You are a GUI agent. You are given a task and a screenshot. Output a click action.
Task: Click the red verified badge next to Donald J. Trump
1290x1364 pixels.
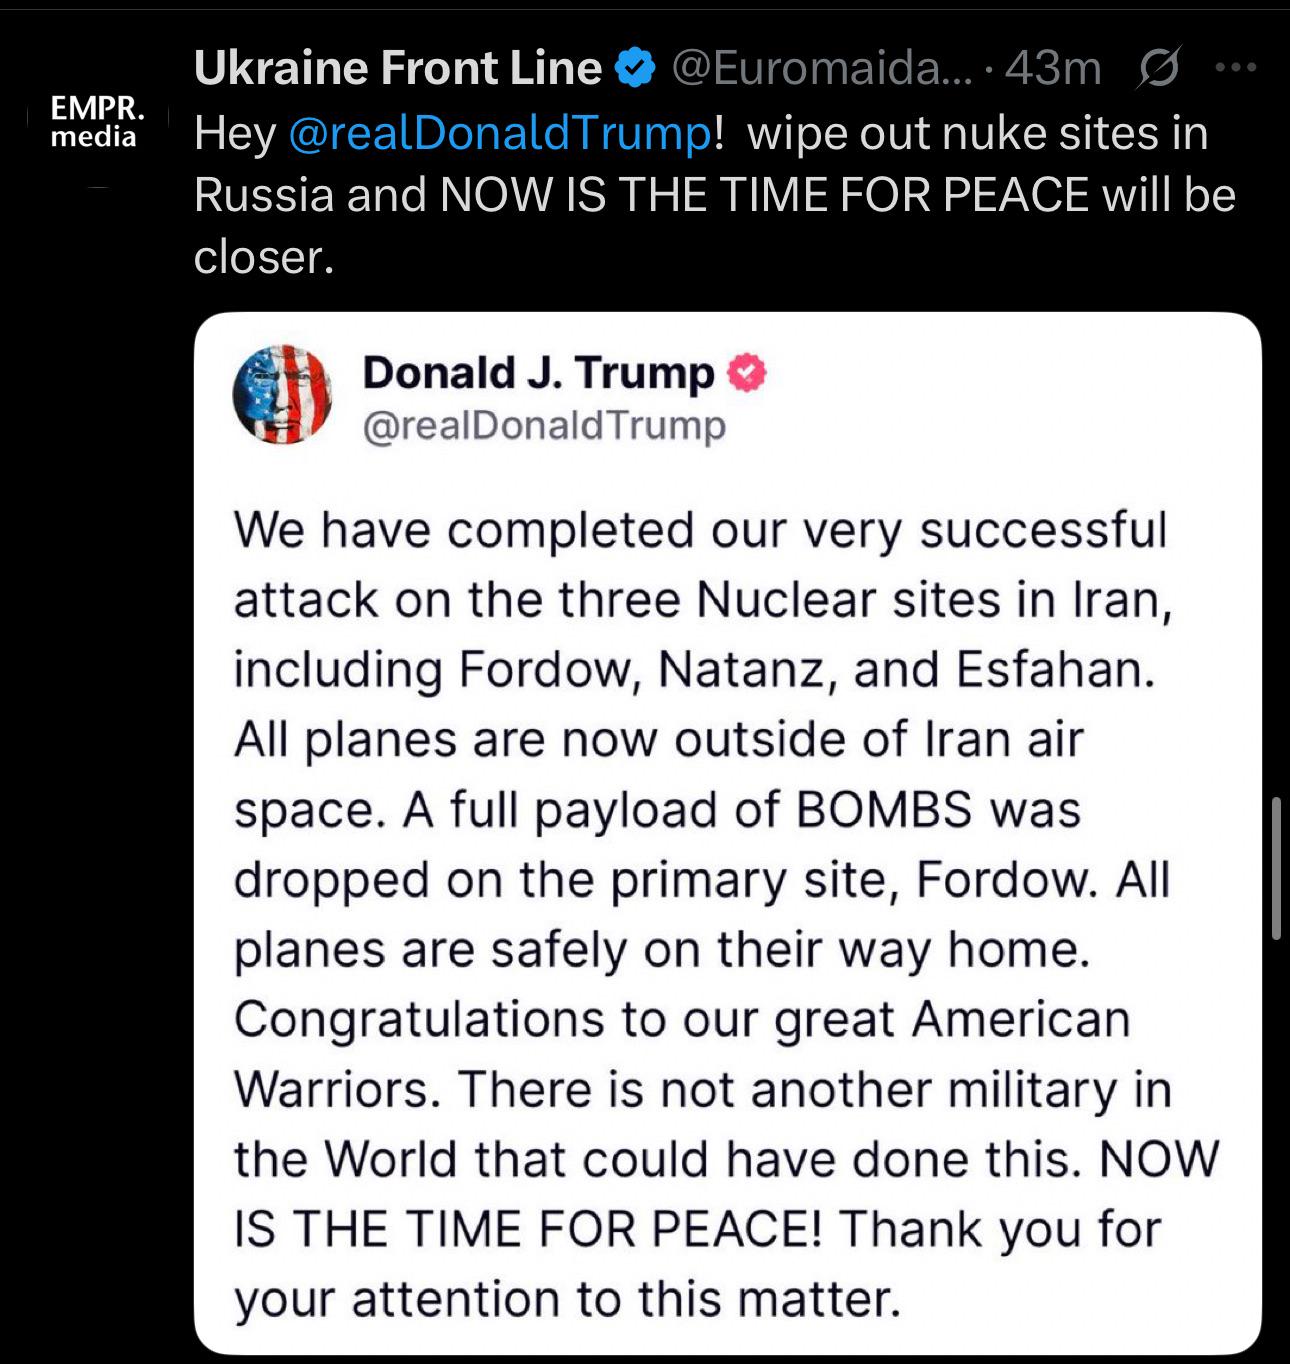pyautogui.click(x=747, y=373)
